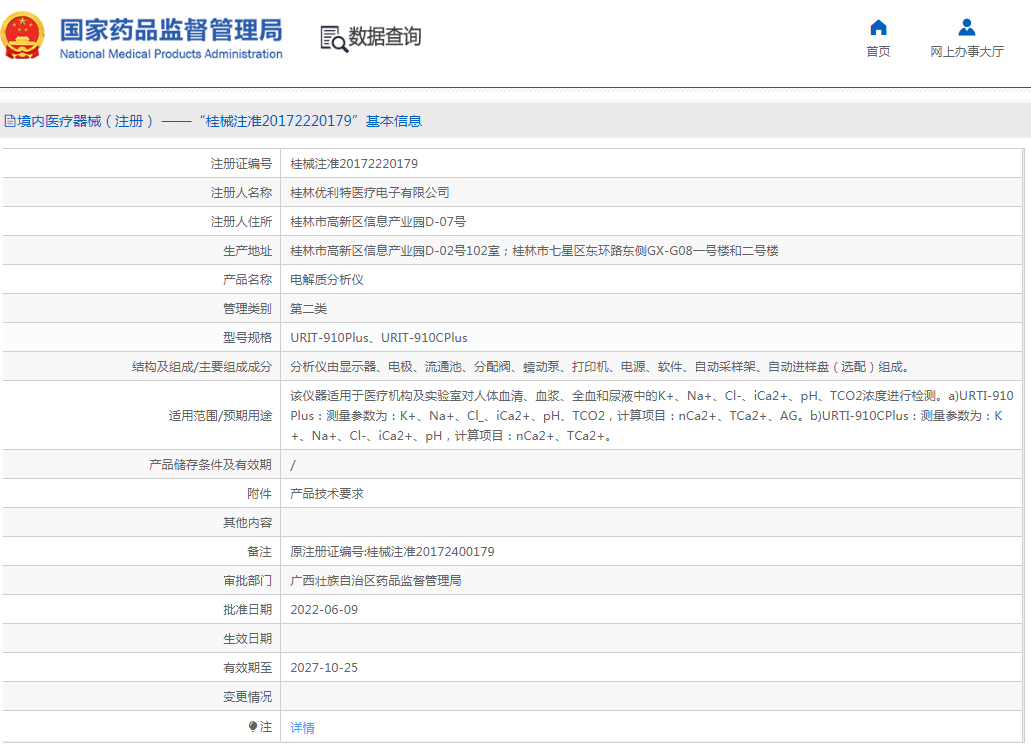This screenshot has width=1031, height=749.
Task: Click the 注册人住所 row label
Action: [241, 222]
